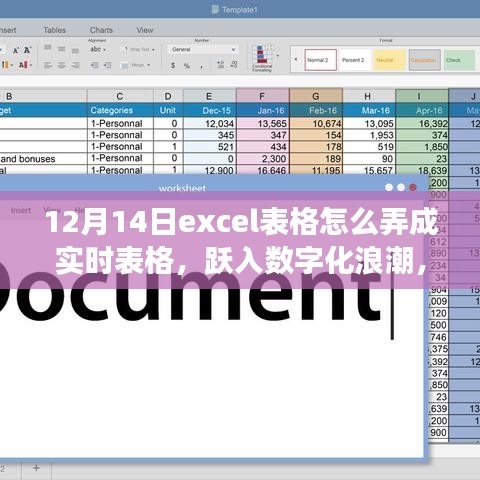The height and width of the screenshot is (480, 480).
Task: Select the cell containing 1,953
Action: (368, 135)
